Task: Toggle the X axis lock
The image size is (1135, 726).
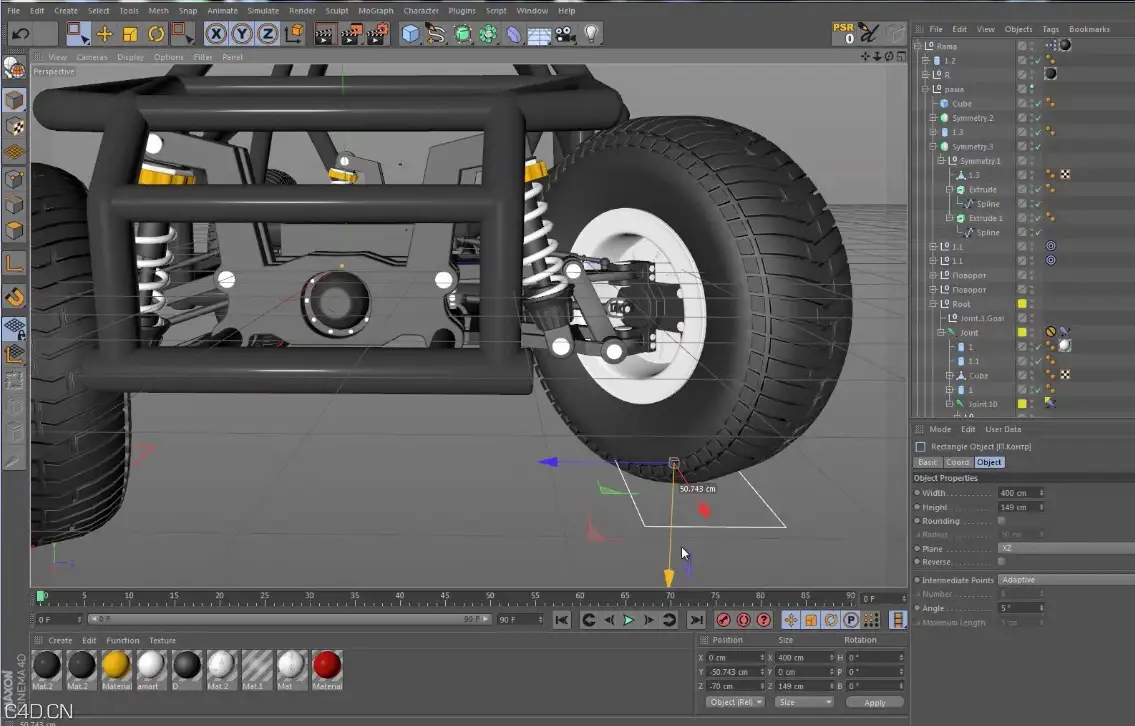Action: point(216,34)
